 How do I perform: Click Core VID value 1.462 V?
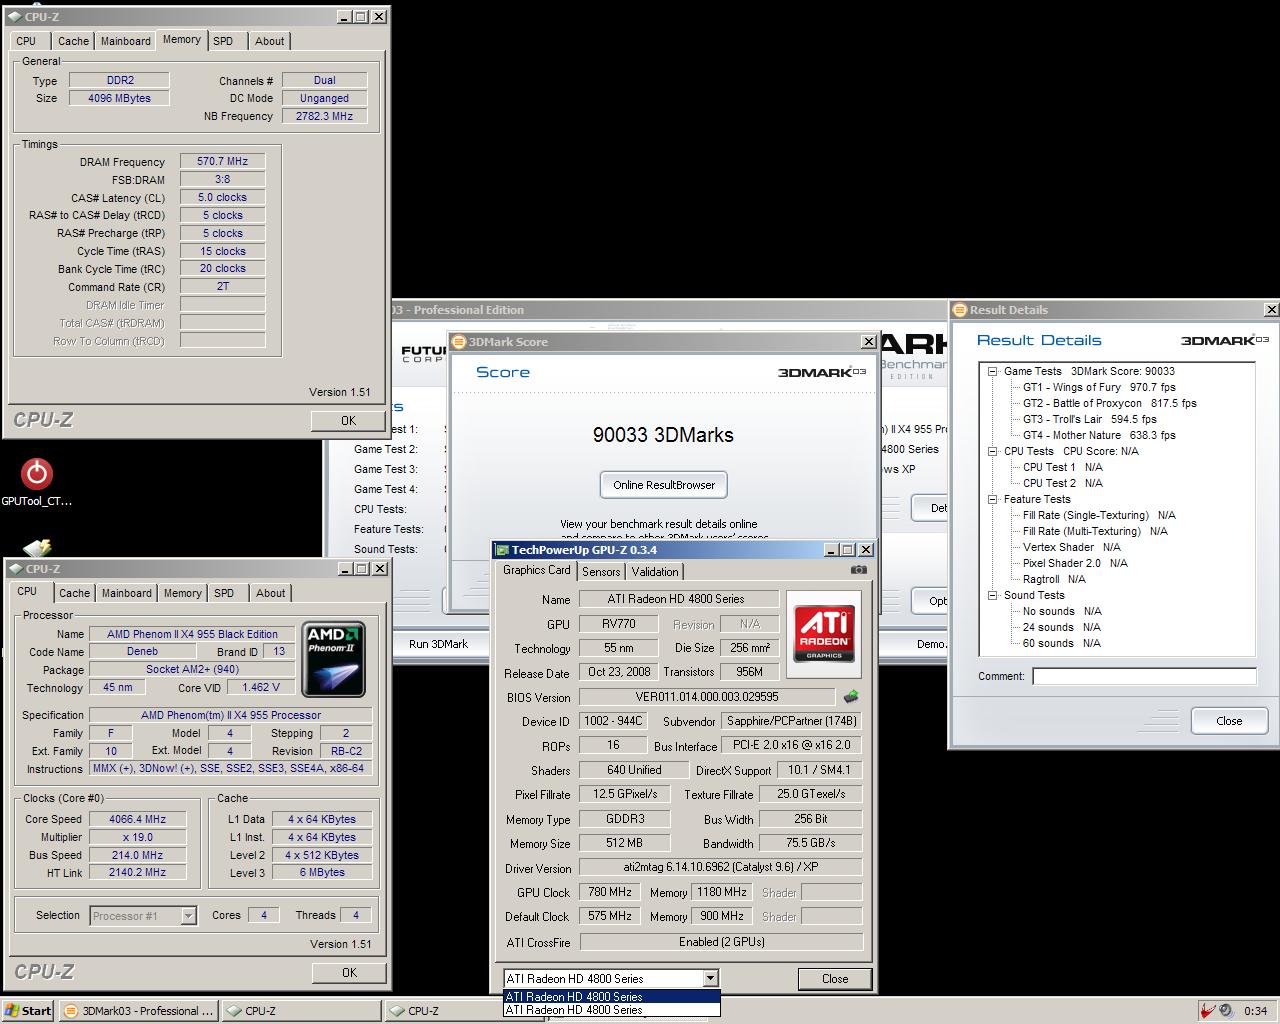point(260,687)
